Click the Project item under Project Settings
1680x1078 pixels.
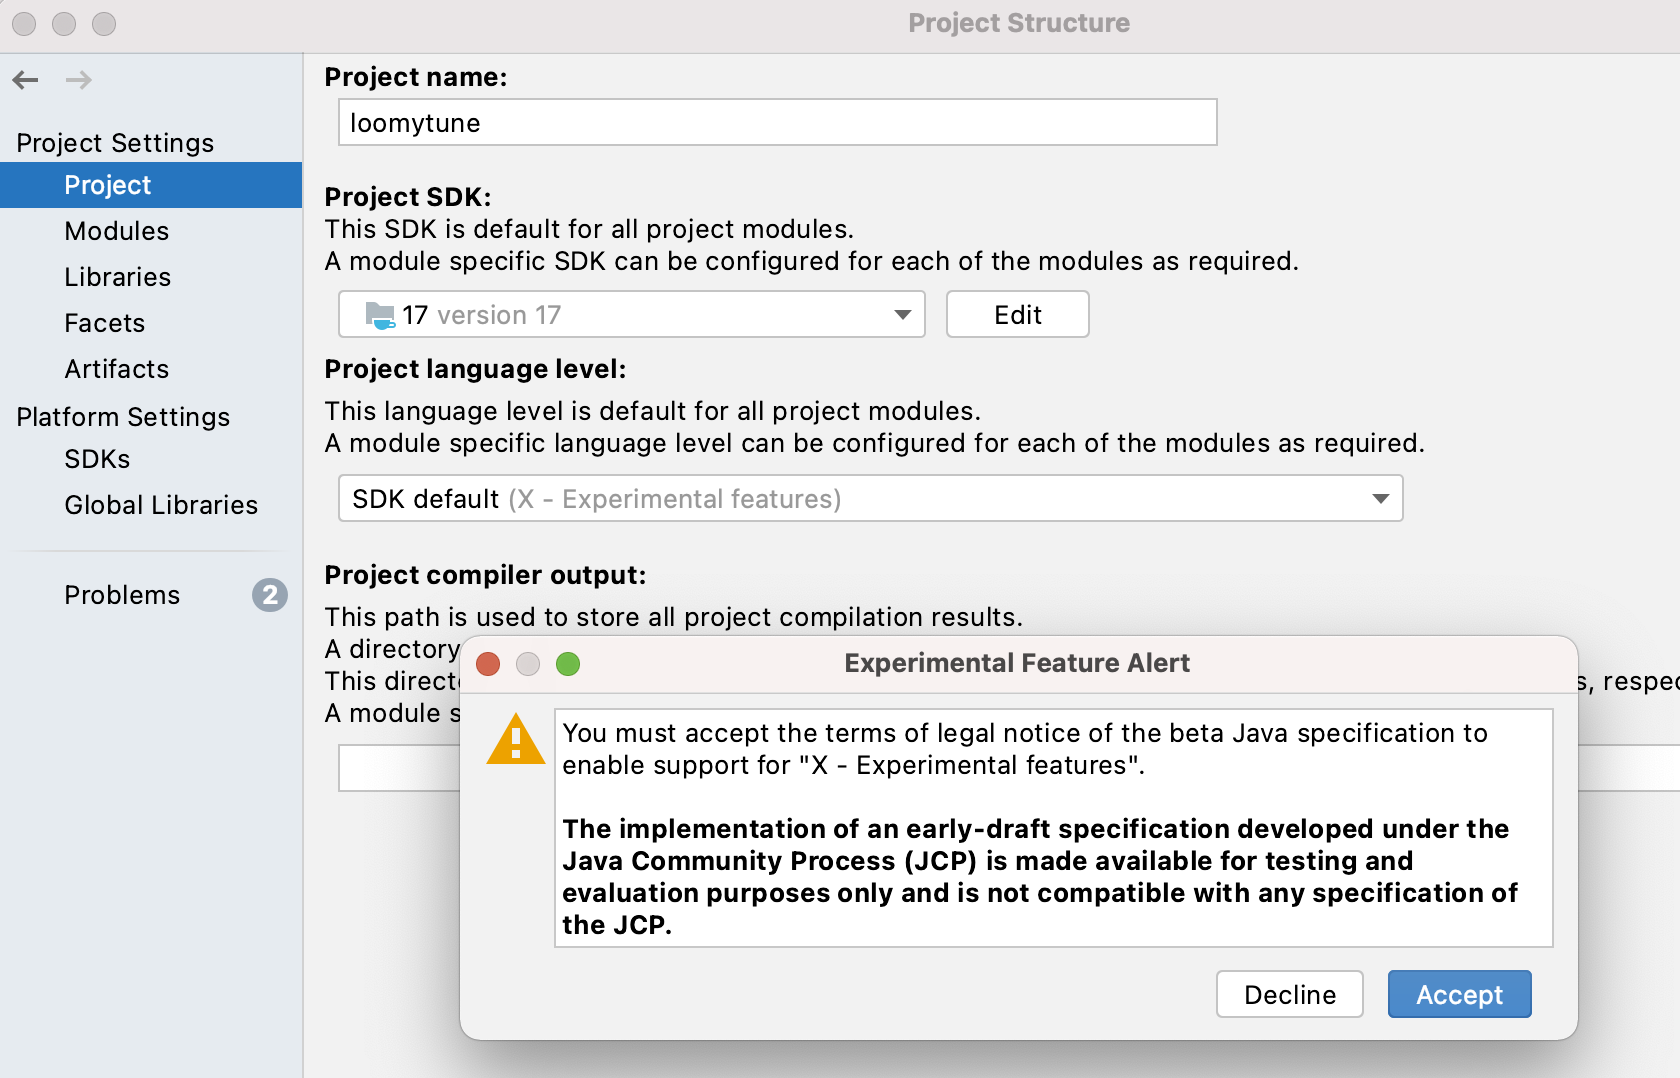pos(107,185)
